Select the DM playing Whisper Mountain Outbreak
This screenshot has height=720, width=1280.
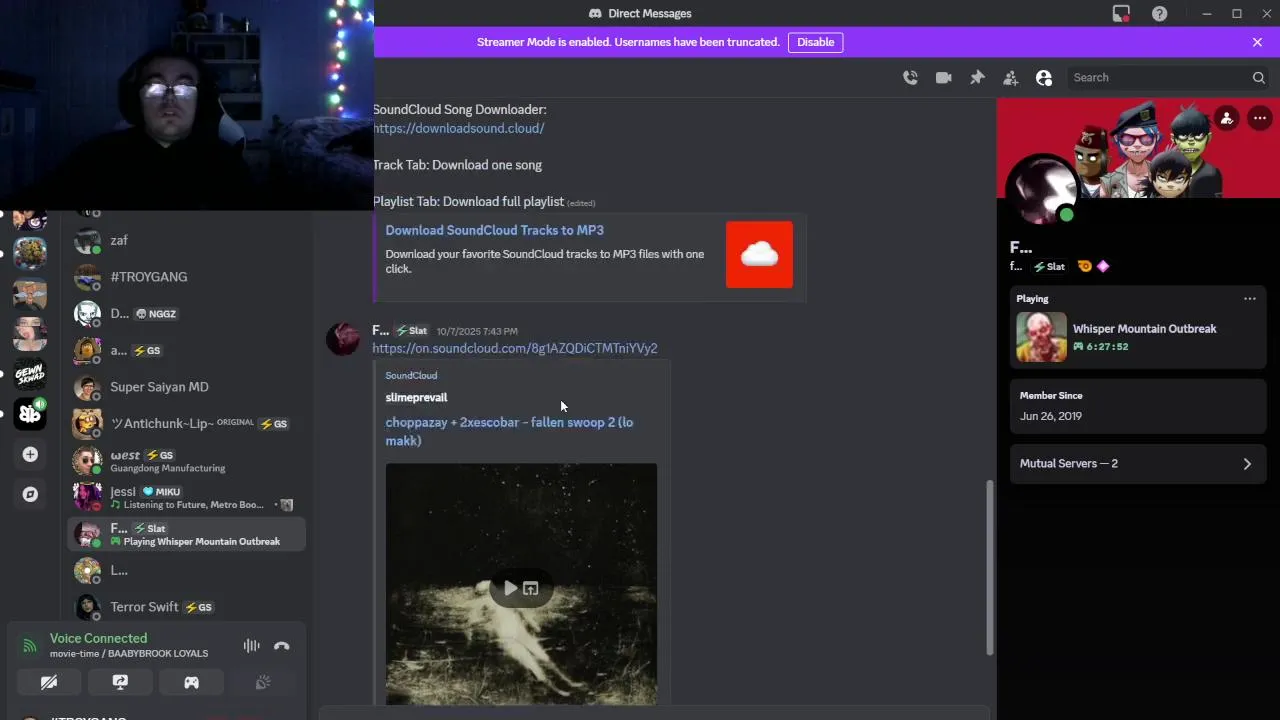point(186,534)
